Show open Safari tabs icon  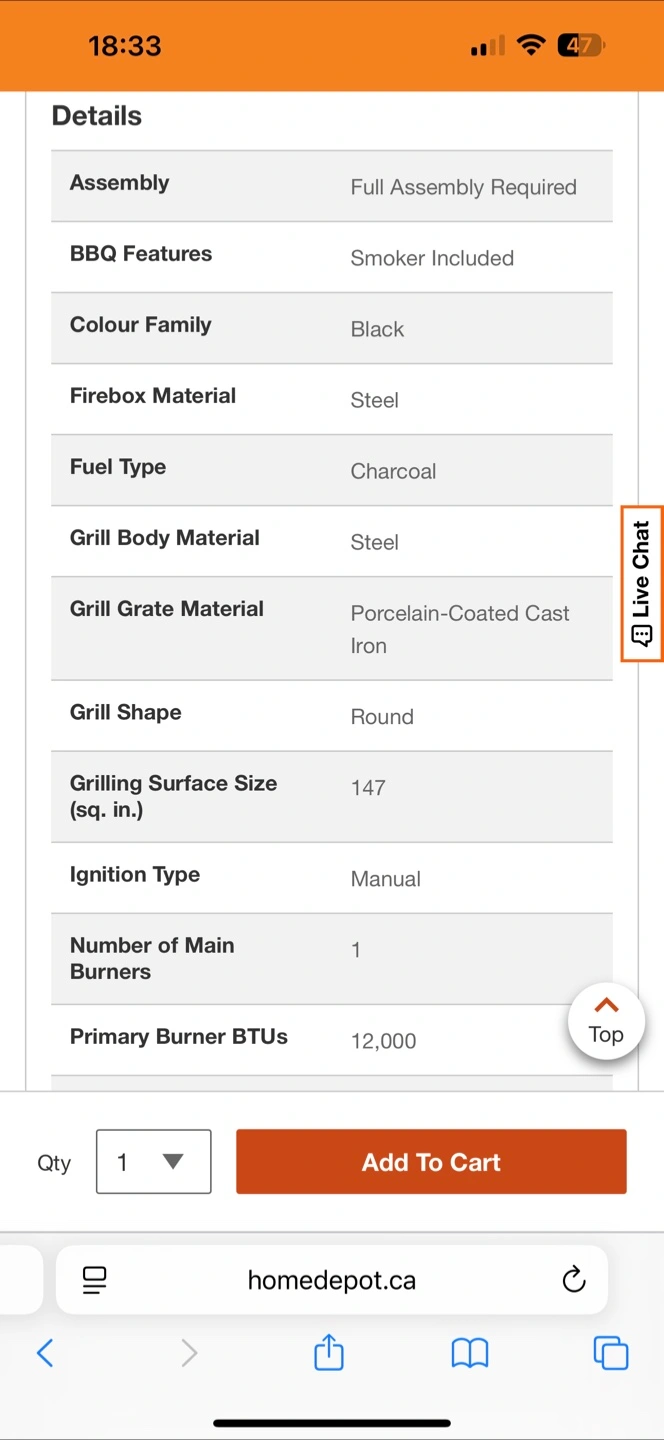[610, 1353]
